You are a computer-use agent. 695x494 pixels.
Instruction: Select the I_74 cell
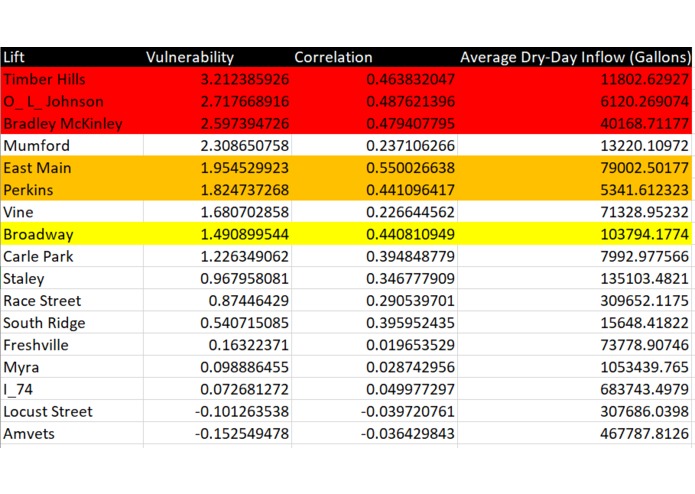tap(72, 389)
